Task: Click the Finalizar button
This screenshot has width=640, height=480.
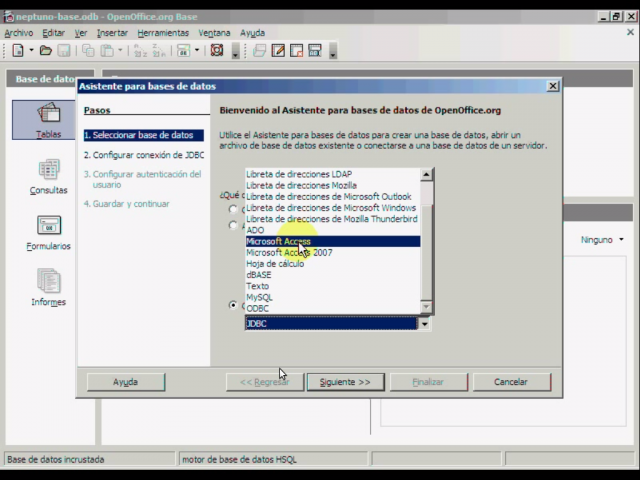Action: (x=428, y=382)
